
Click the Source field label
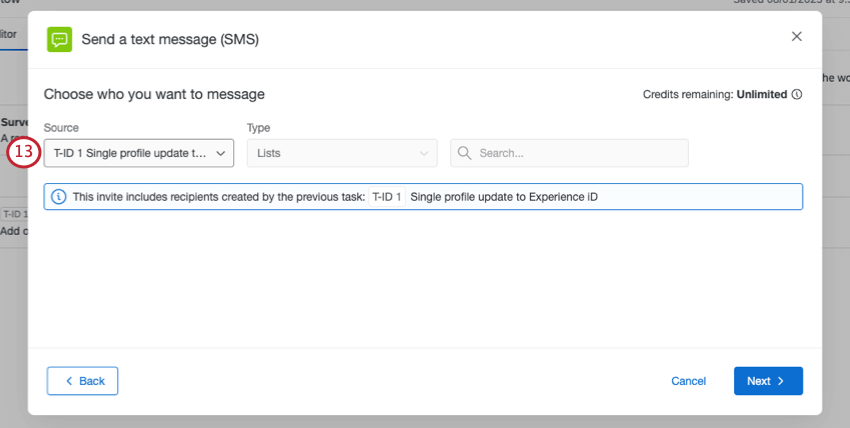coord(61,128)
